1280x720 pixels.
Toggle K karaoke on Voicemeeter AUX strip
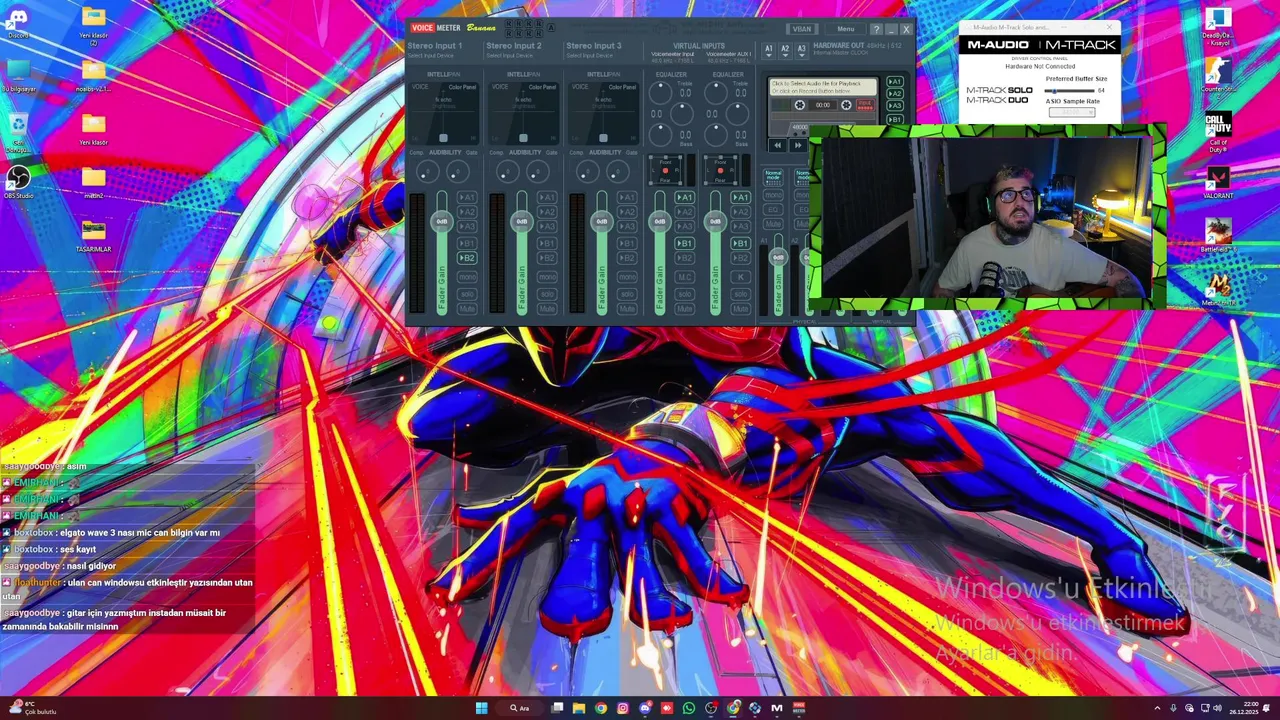tap(740, 277)
